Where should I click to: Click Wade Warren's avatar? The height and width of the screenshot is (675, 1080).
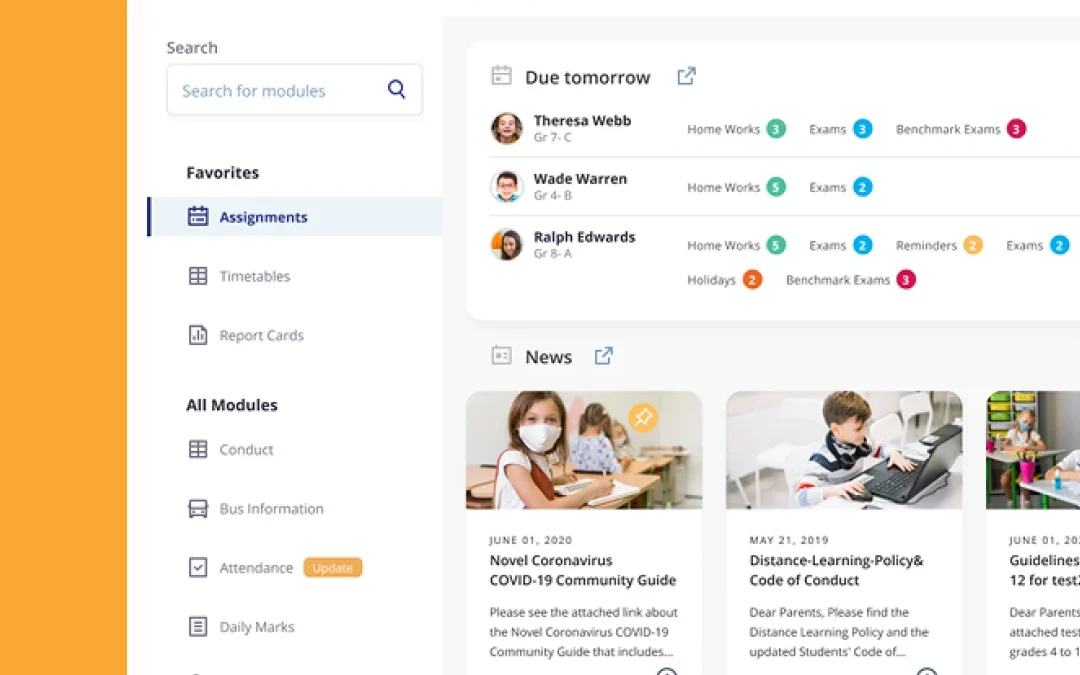(506, 186)
